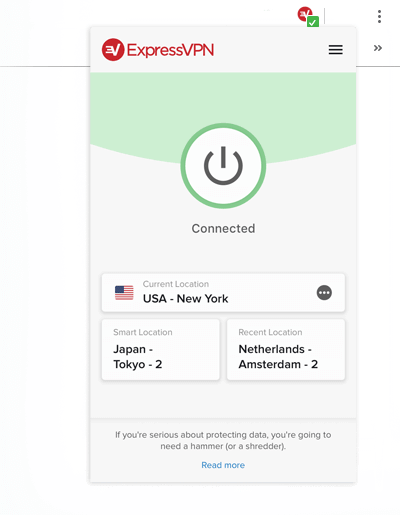Click the Current Location USA - New York card

[x=223, y=293]
